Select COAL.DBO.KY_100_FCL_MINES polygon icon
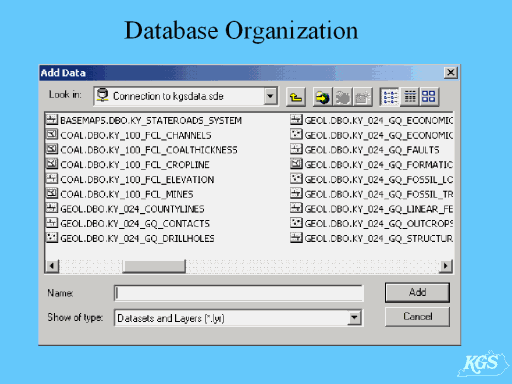This screenshot has width=512, height=384. (x=52, y=194)
